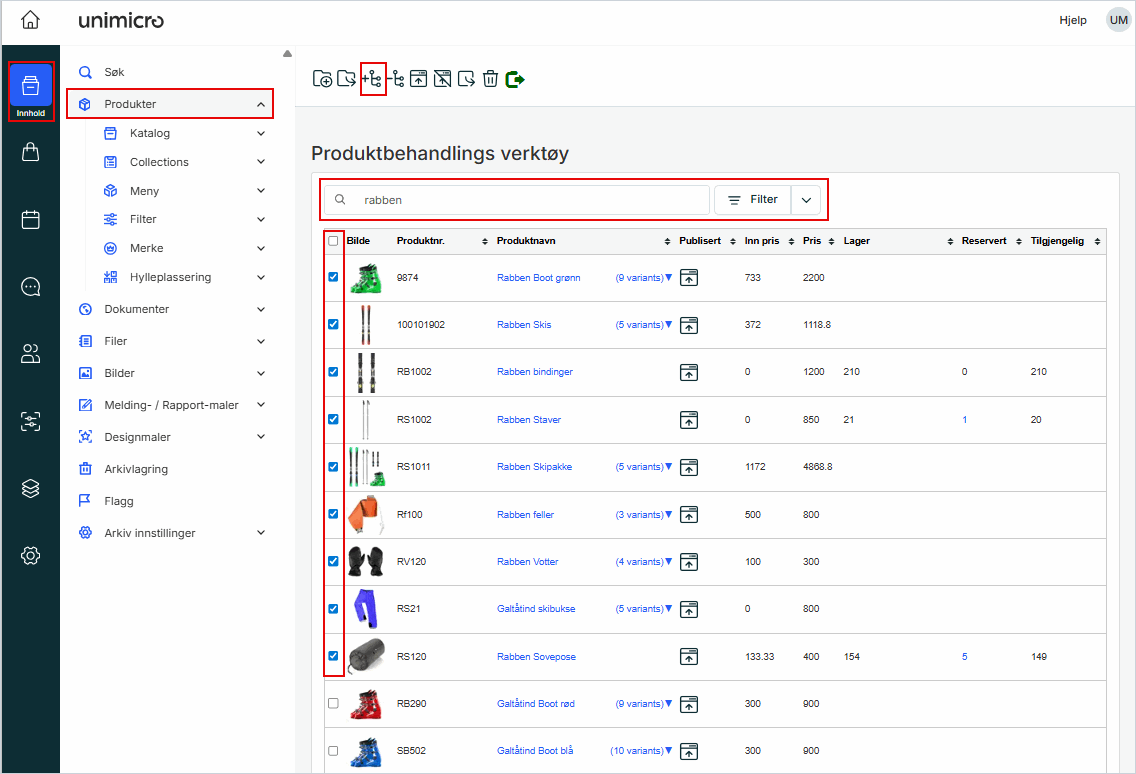Viewport: 1136px width, 774px height.
Task: Click the Rabben Votter mittens thumbnail
Action: tap(366, 562)
